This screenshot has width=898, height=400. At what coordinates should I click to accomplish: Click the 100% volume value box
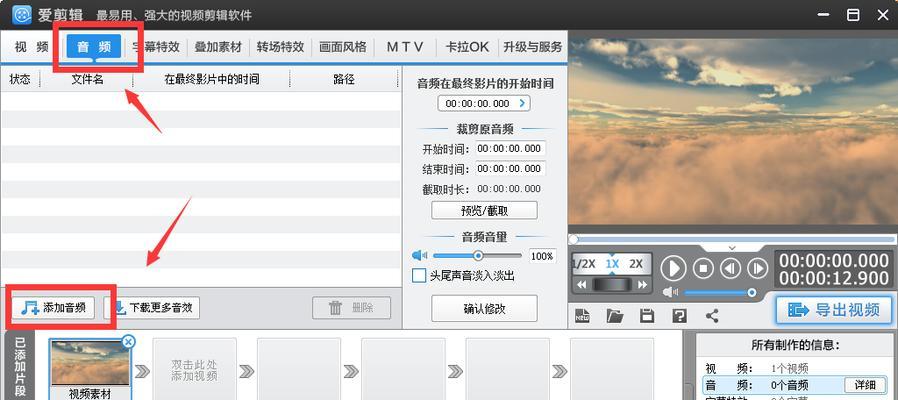pos(542,256)
